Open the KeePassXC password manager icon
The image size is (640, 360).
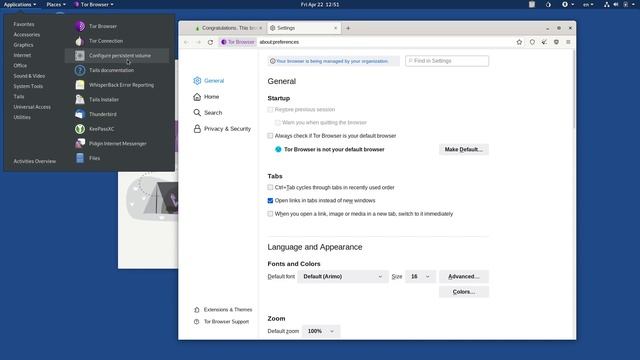tap(80, 129)
